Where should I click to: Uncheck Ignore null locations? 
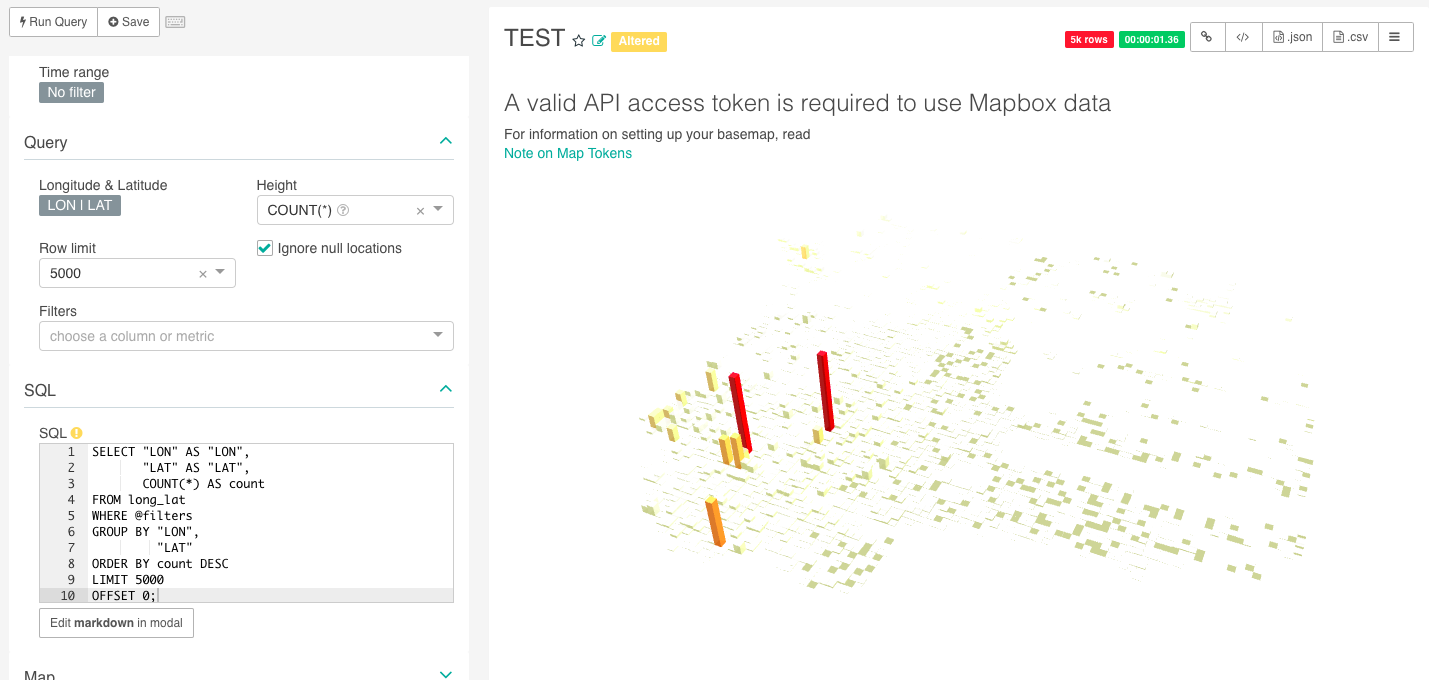[265, 248]
